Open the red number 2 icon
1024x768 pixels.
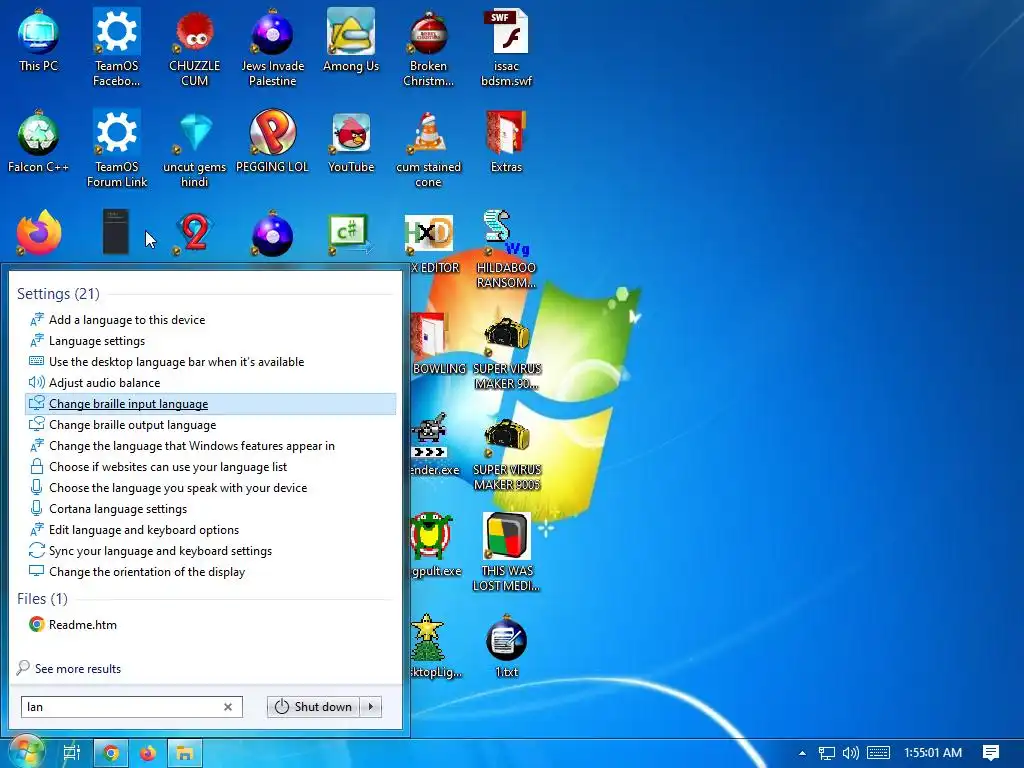click(x=195, y=232)
